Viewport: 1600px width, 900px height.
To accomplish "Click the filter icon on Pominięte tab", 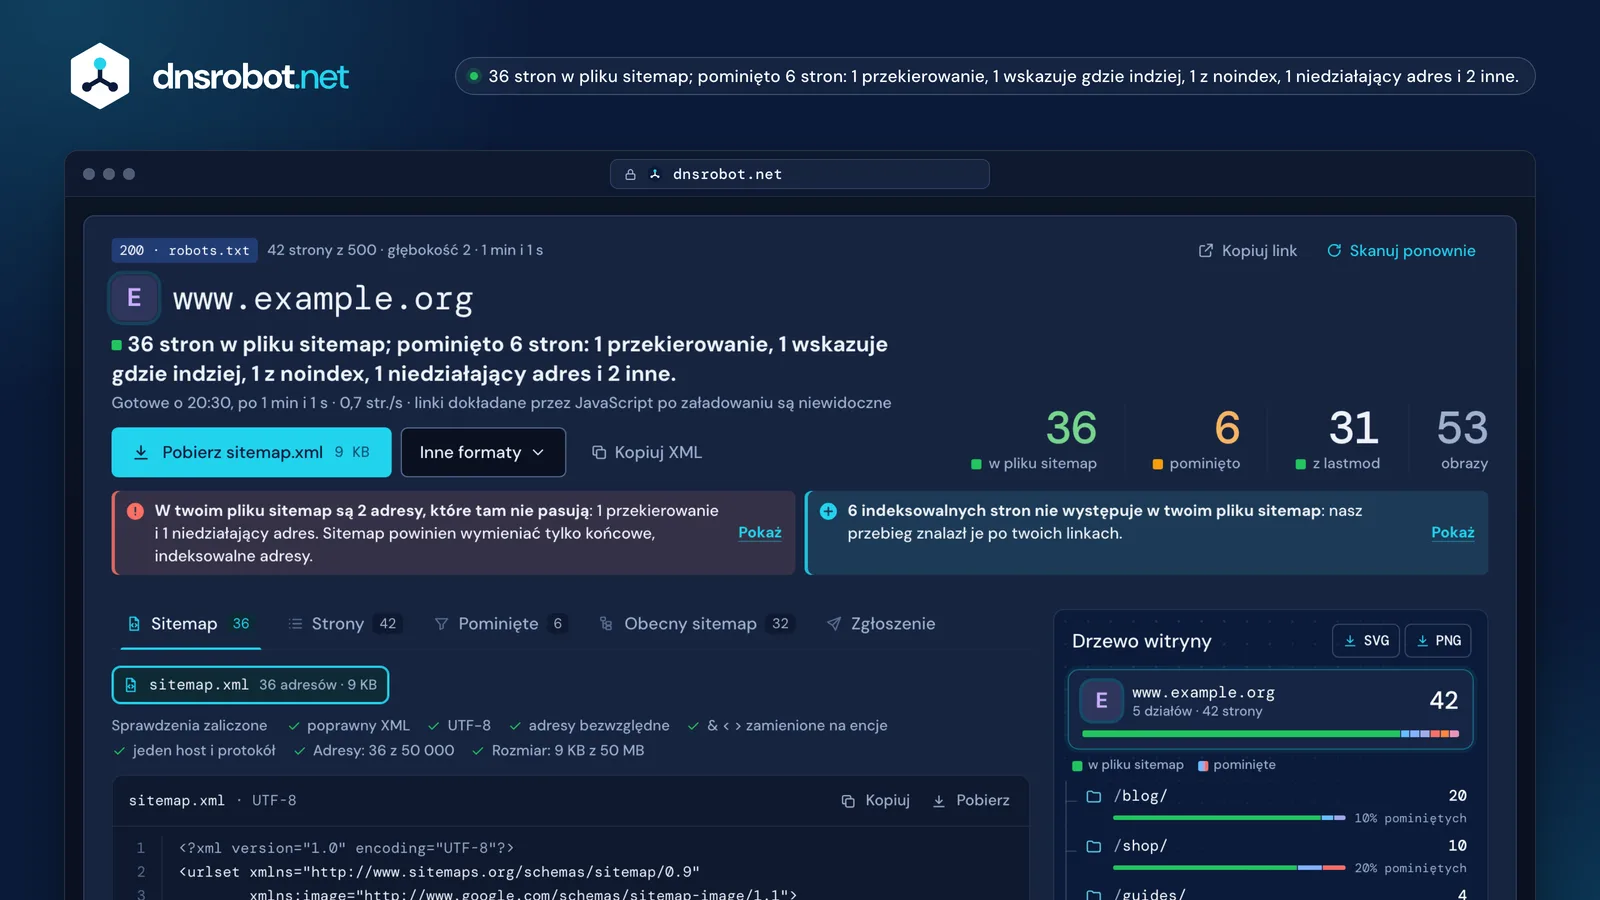I will coord(441,624).
